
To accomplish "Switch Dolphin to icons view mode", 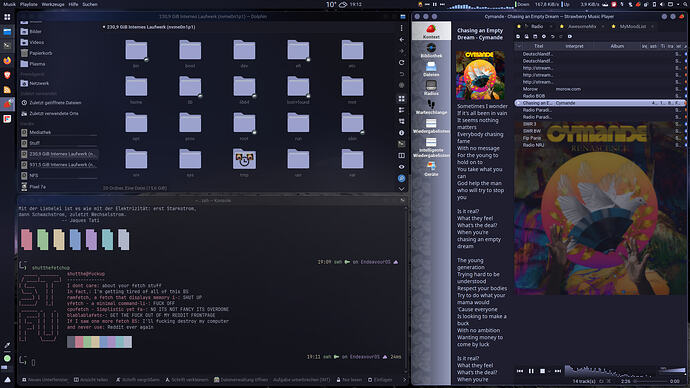I will (x=401, y=99).
